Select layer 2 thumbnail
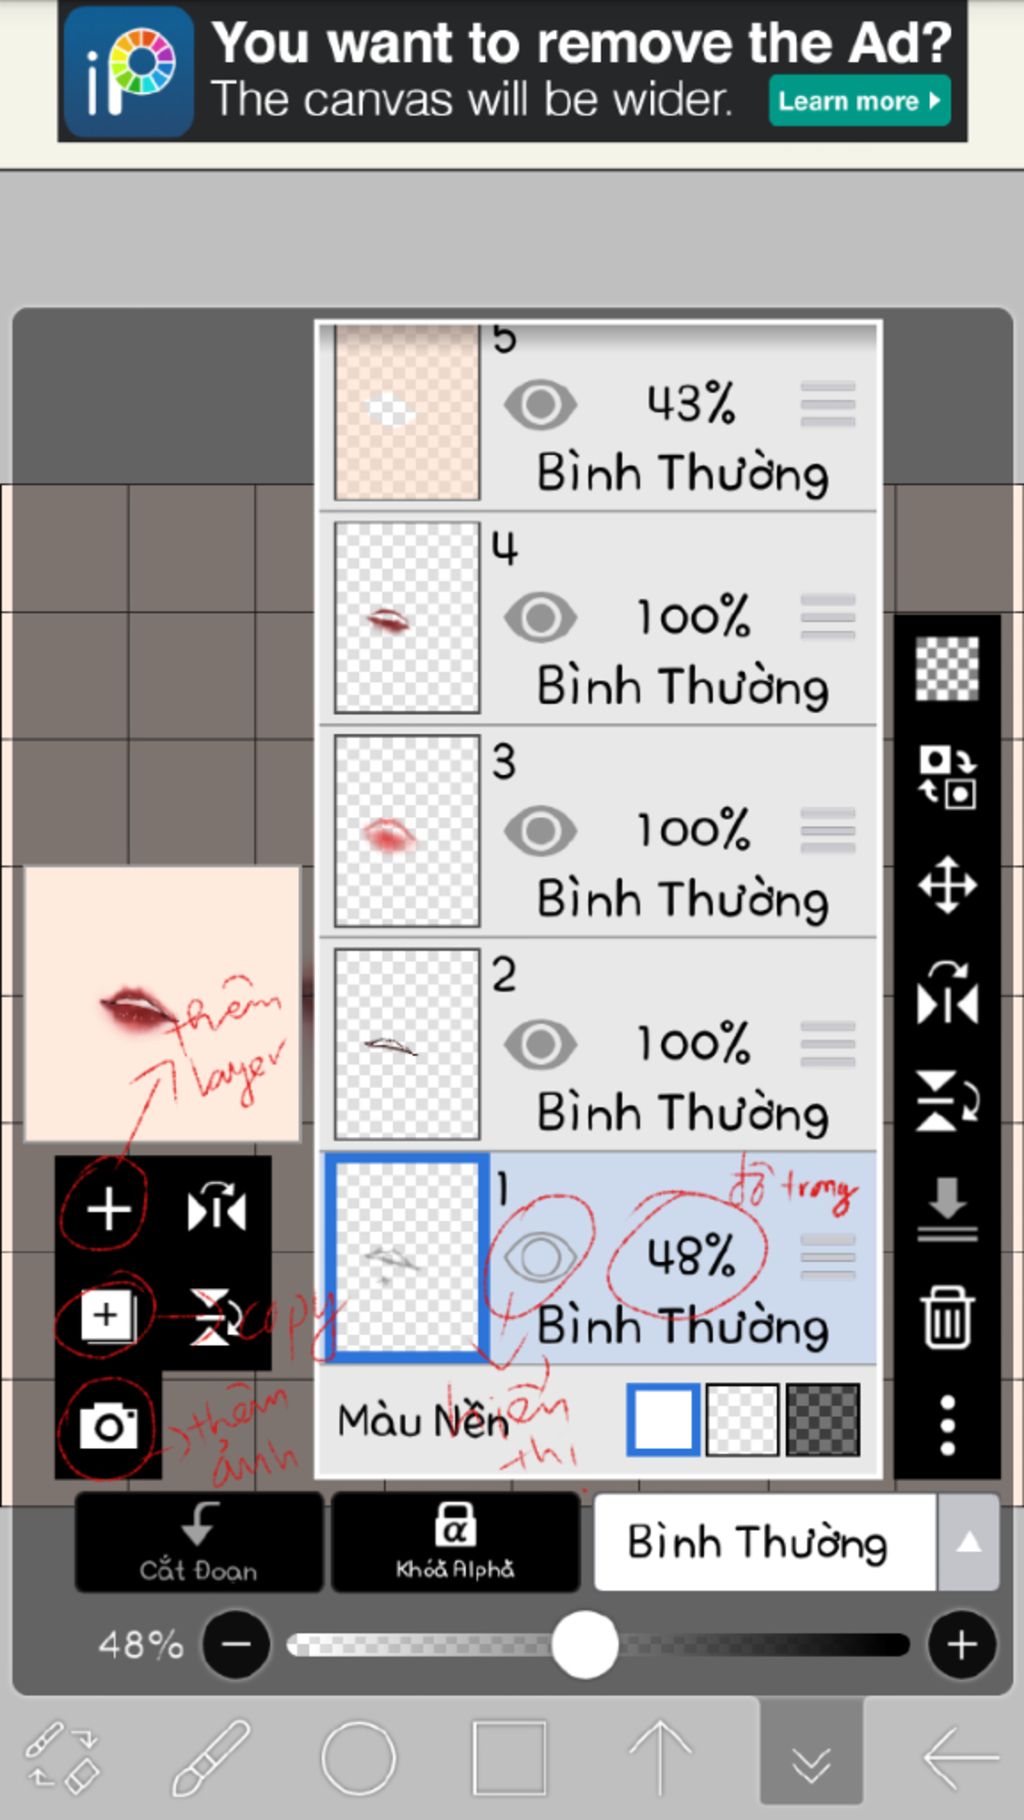Screen dimensions: 1024x1820 coord(407,1044)
